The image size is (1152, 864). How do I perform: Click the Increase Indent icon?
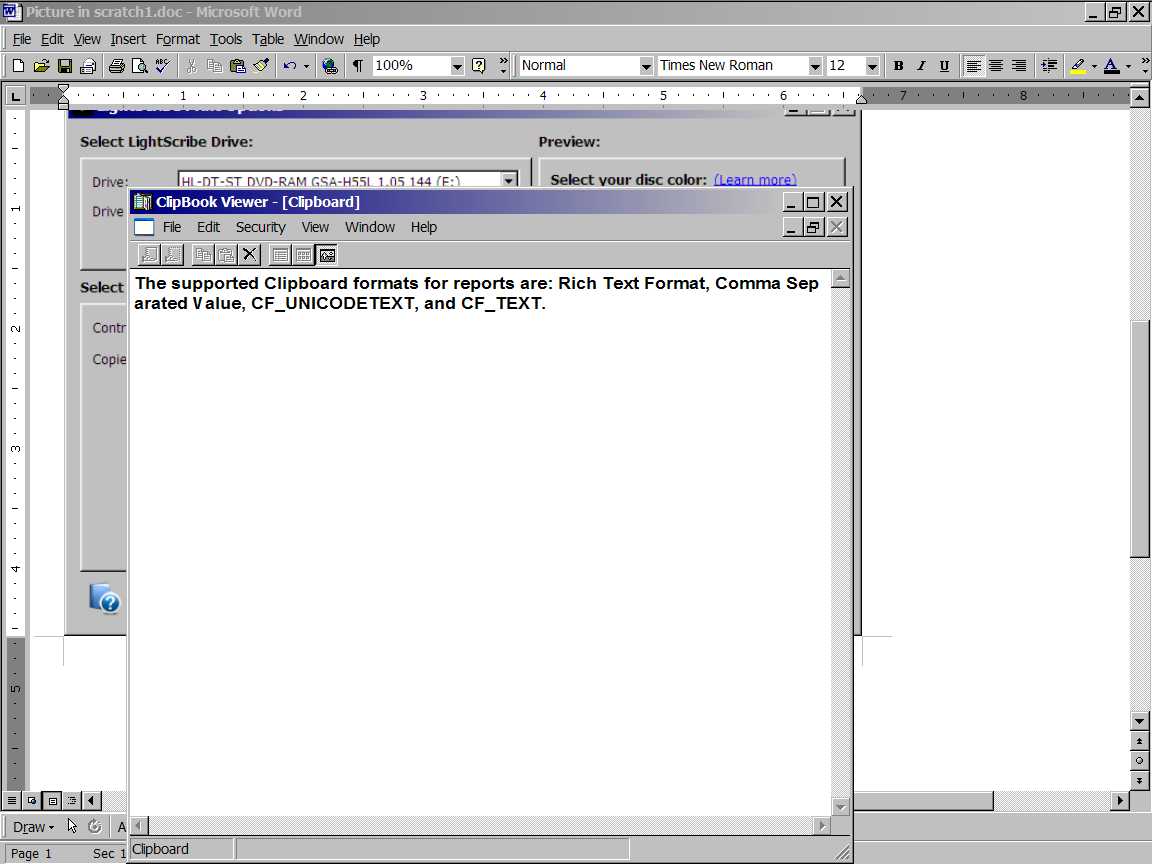1049,66
